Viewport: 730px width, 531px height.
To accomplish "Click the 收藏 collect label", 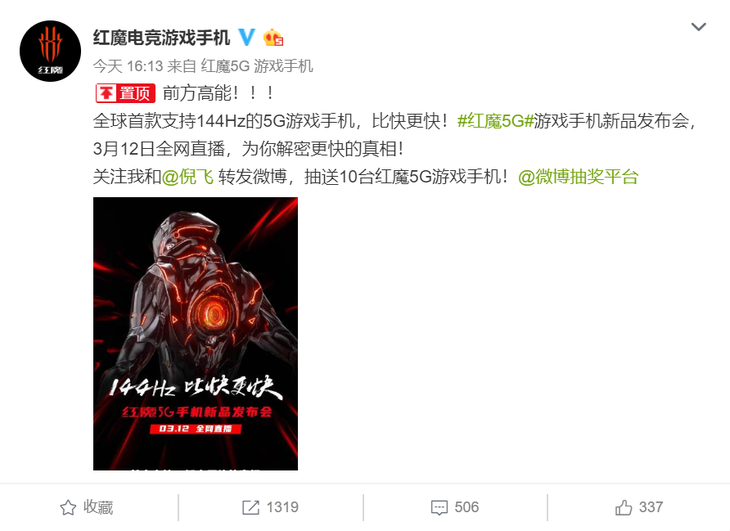I will 98,507.
